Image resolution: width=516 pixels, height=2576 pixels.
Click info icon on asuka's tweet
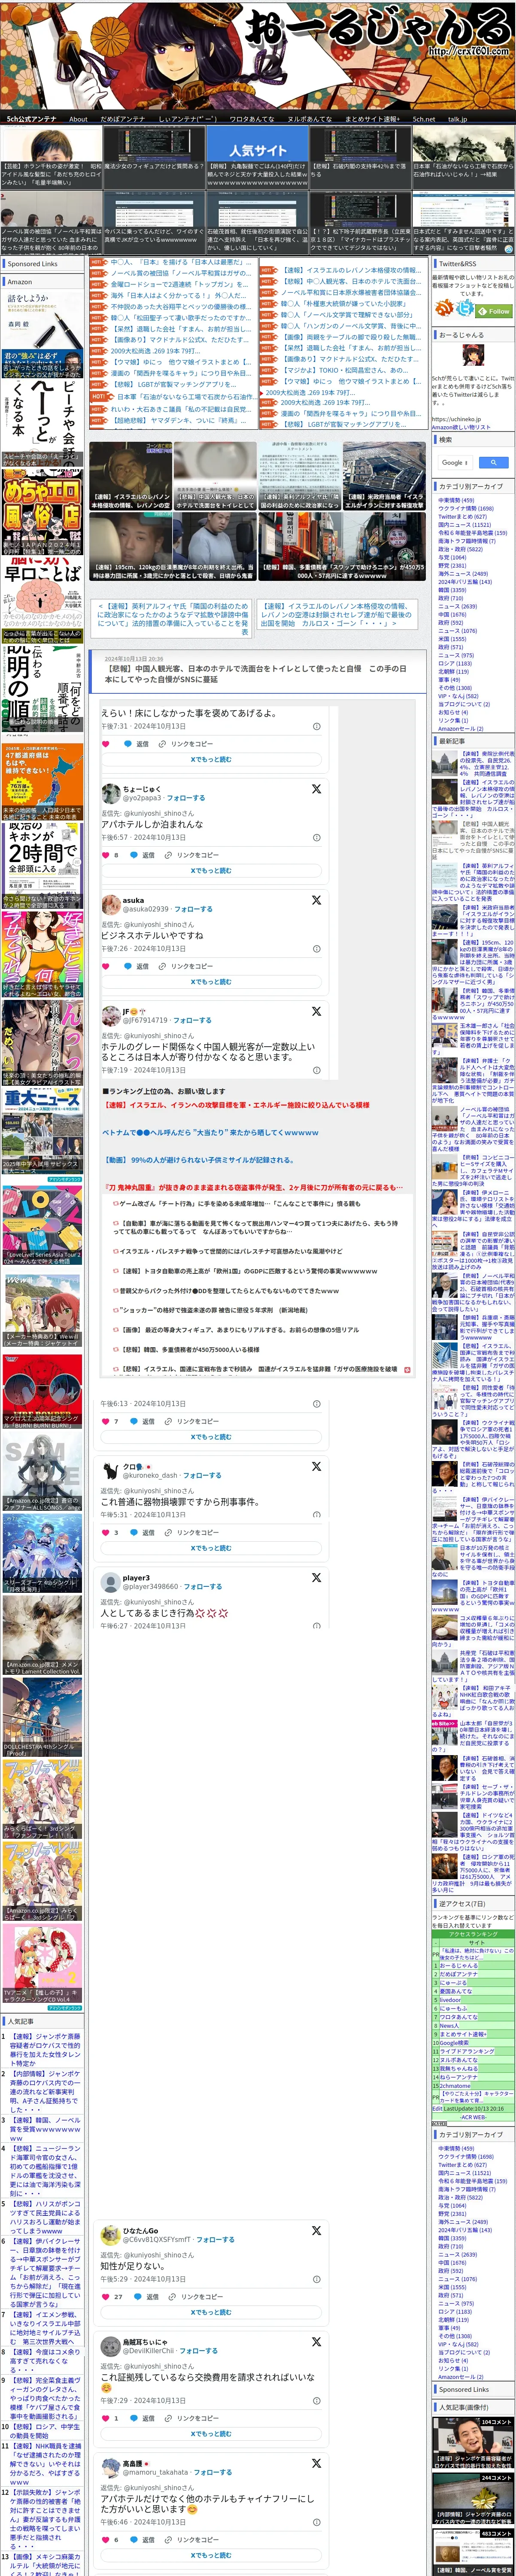(x=317, y=948)
